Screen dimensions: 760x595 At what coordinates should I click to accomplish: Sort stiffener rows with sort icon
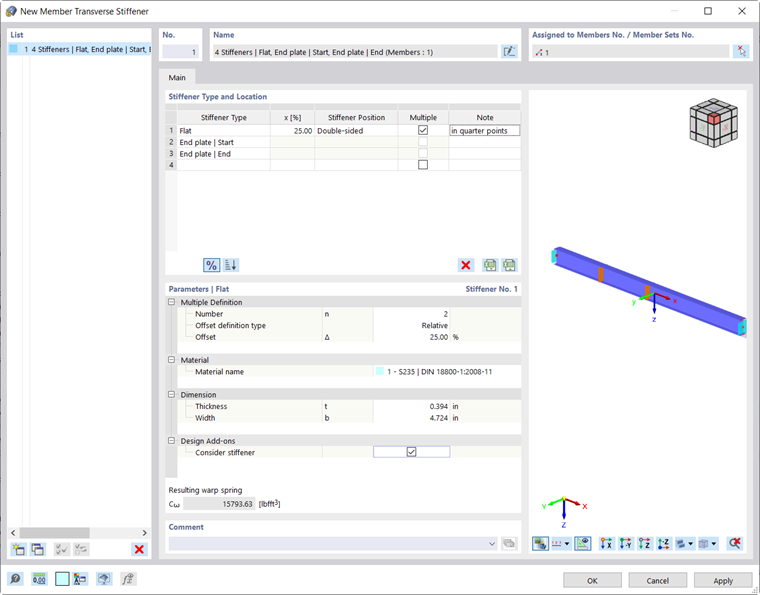[231, 265]
